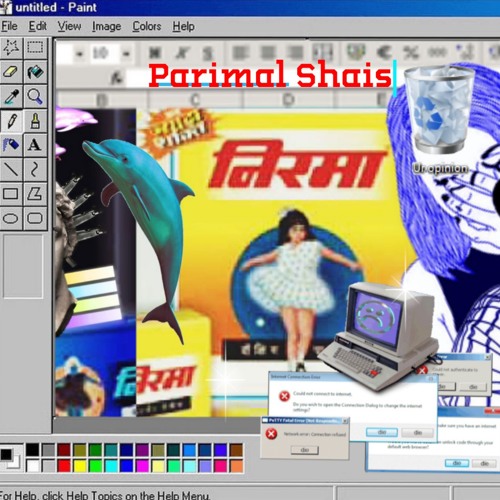Pick the Fill With Color bucket tool
The image size is (500, 500).
[35, 71]
